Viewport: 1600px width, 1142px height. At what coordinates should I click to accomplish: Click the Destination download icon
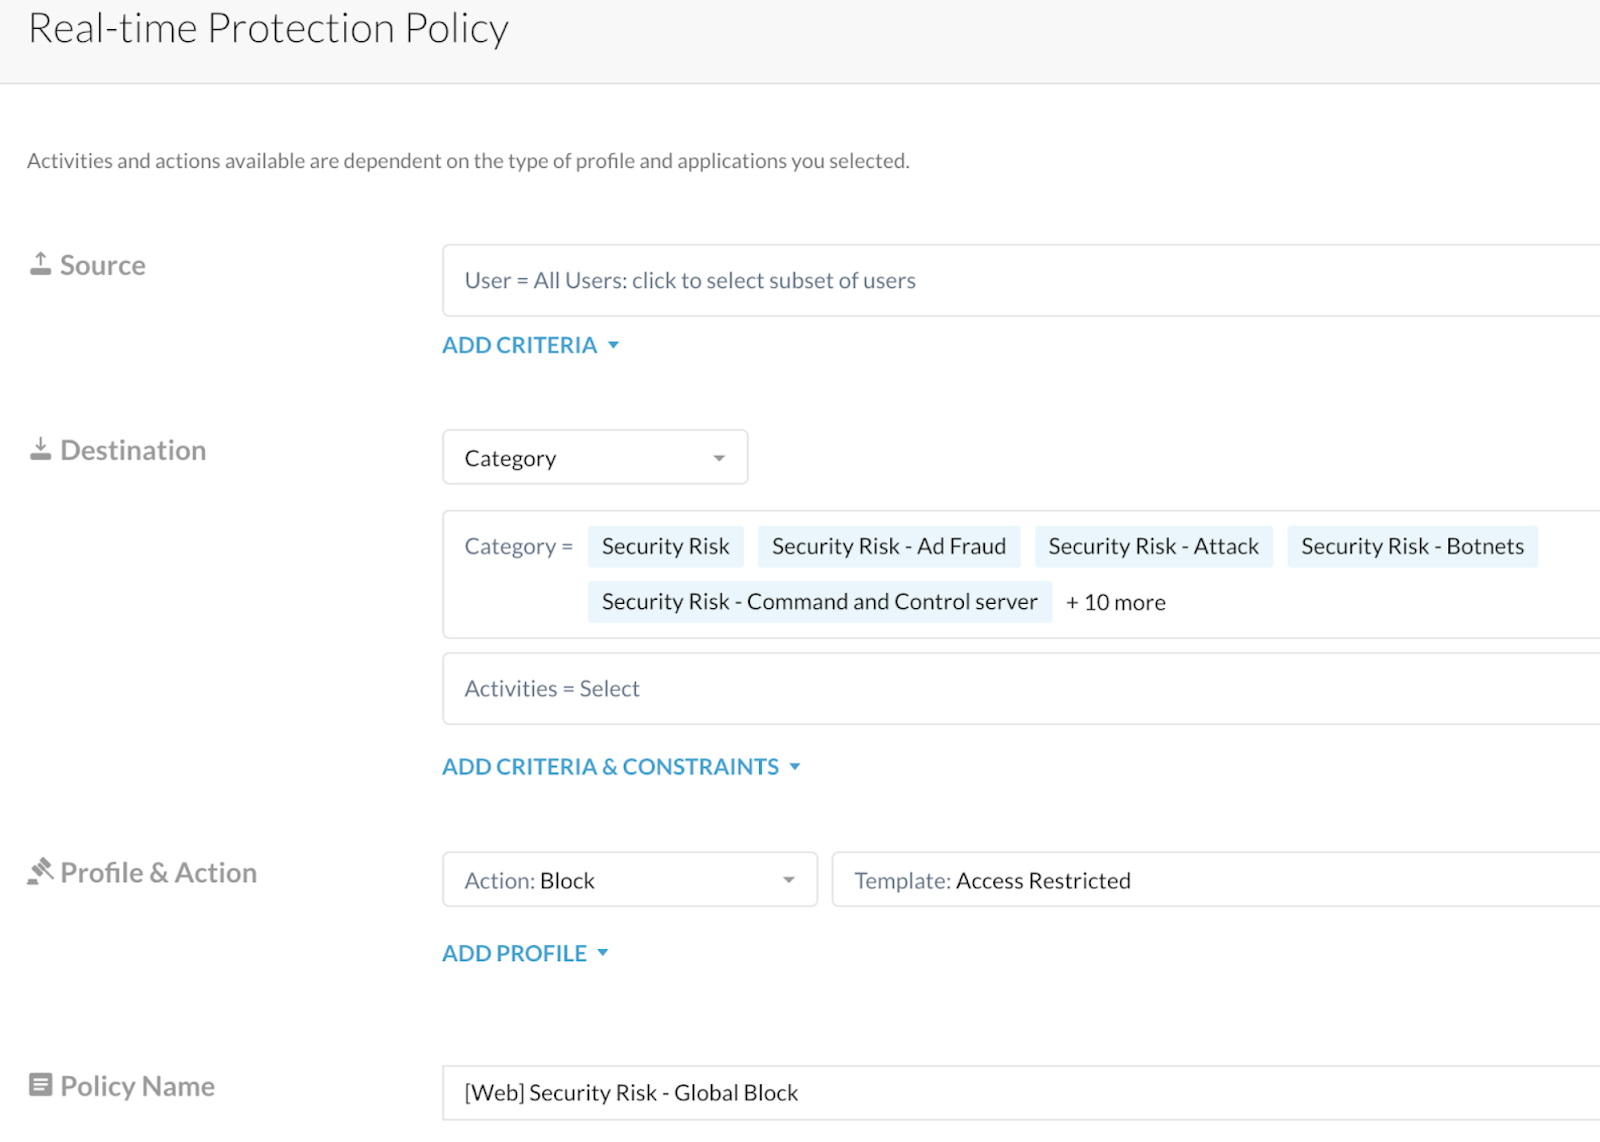pos(40,449)
